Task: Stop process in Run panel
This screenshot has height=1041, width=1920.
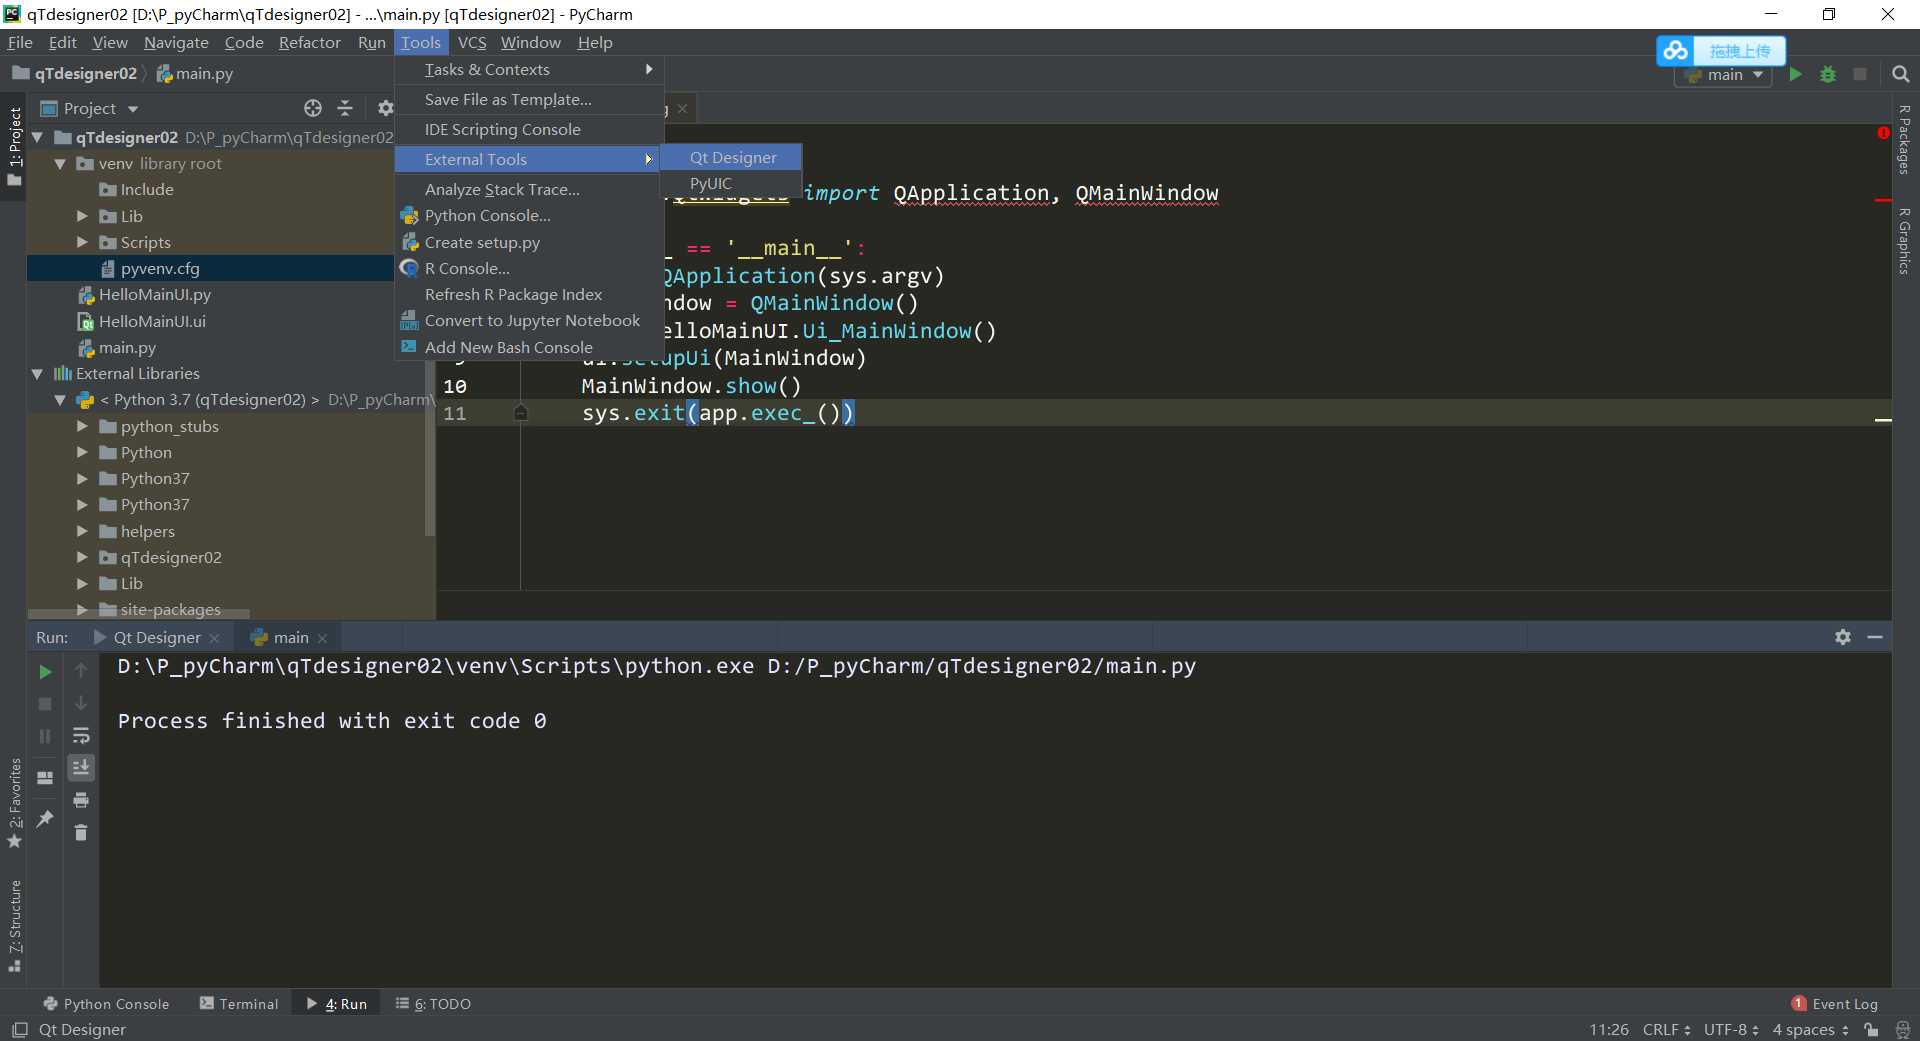Action: point(45,704)
